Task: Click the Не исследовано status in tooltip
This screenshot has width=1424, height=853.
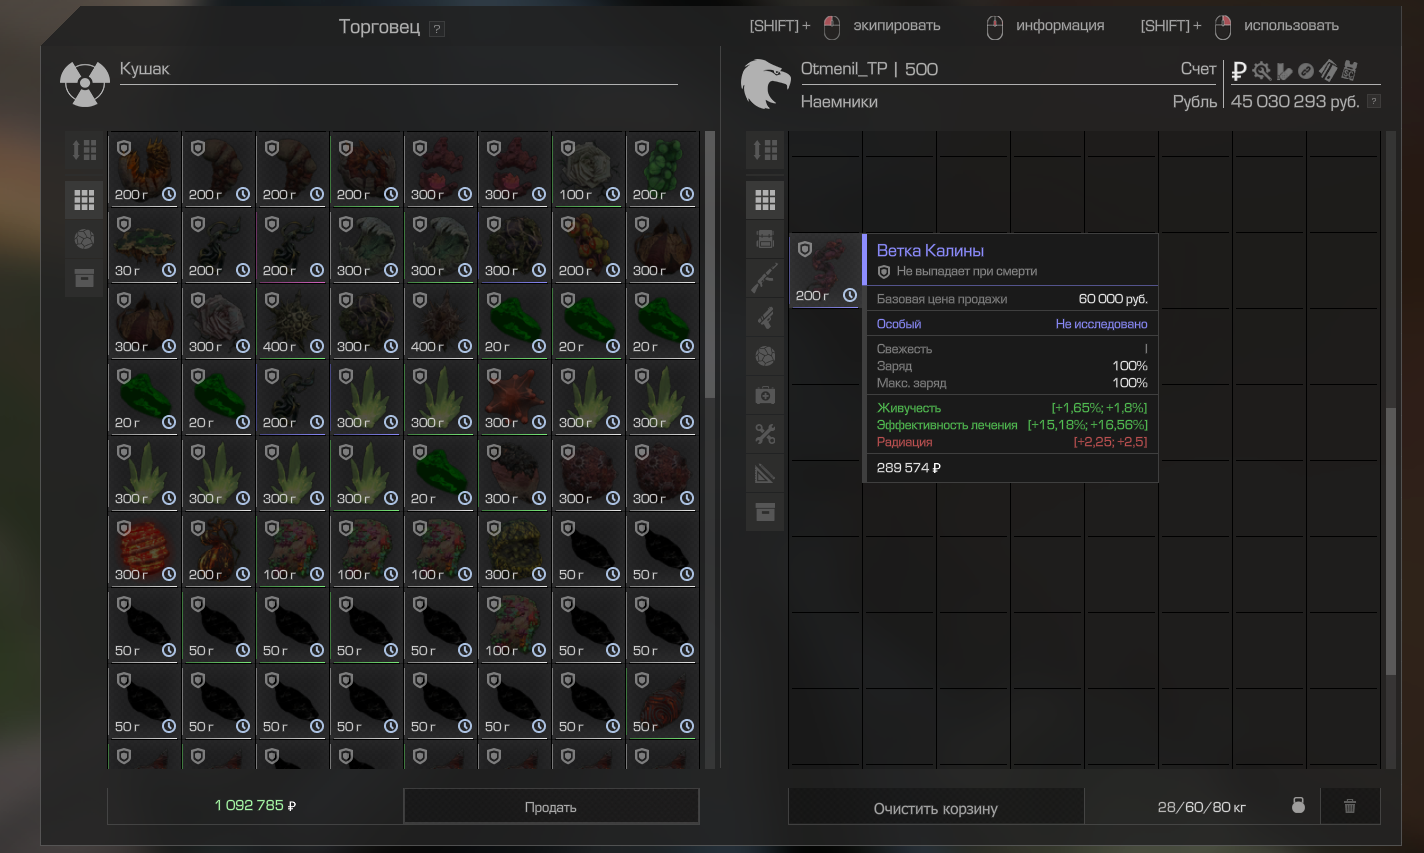Action: pyautogui.click(x=1101, y=324)
